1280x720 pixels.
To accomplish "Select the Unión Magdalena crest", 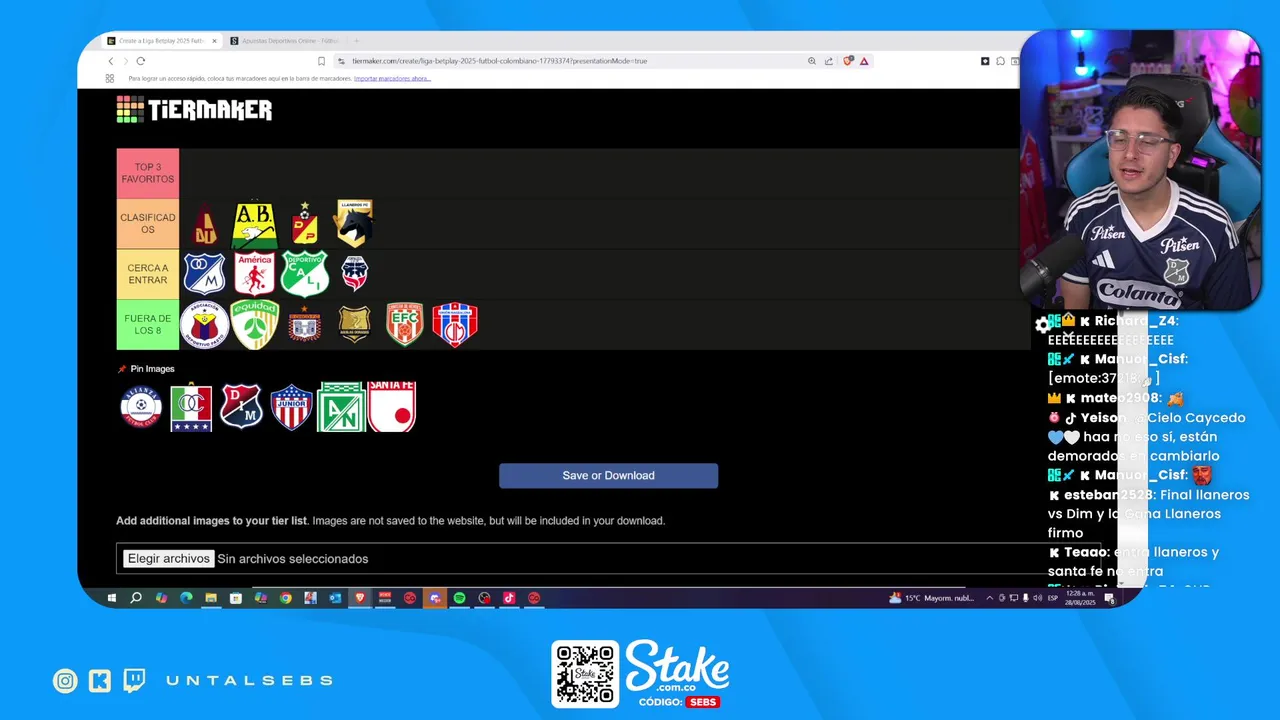I will 455,324.
